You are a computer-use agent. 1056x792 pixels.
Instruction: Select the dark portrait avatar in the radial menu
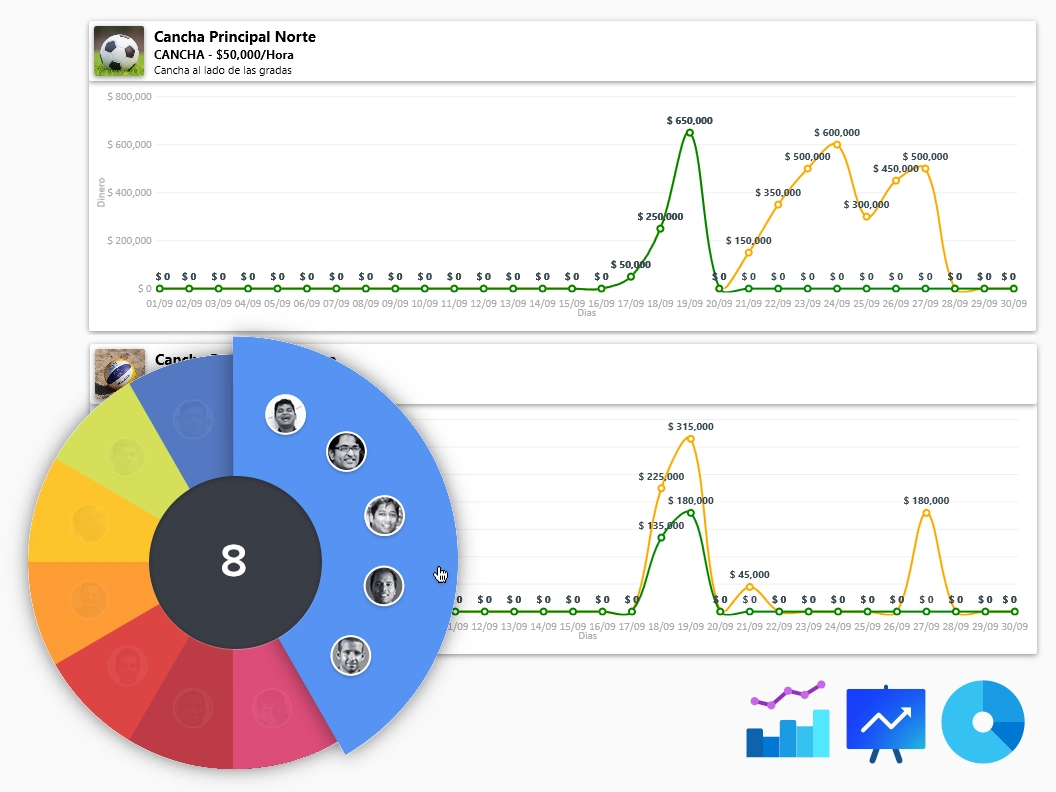click(x=385, y=586)
